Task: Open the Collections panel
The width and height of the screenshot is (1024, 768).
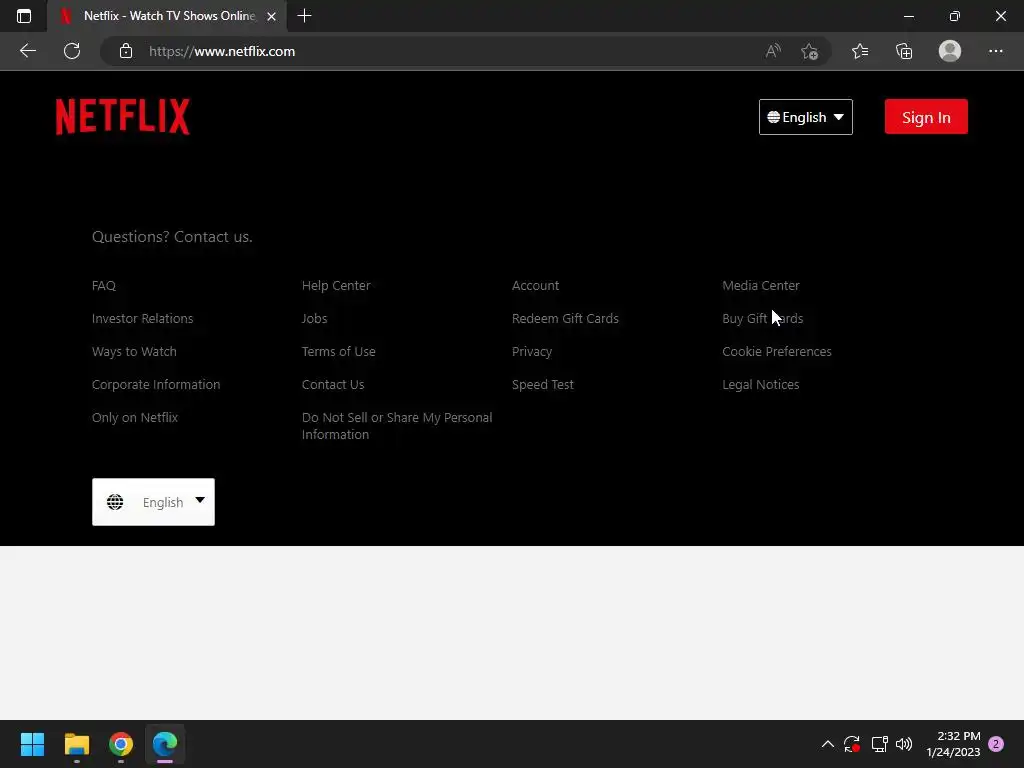Action: (904, 51)
